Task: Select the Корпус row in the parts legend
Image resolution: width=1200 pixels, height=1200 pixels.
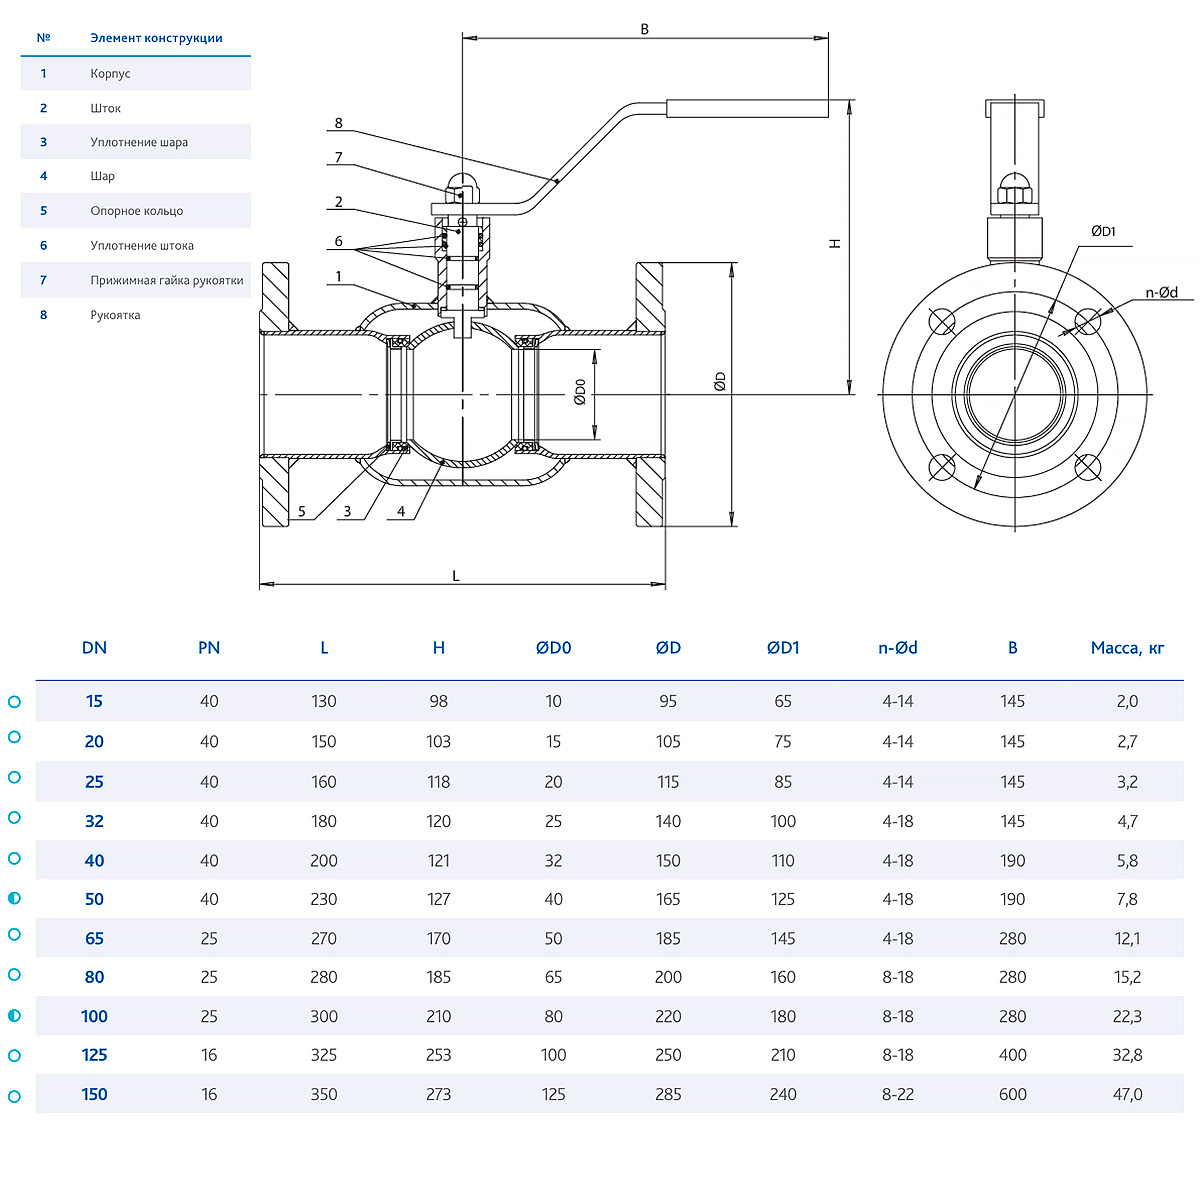Action: [135, 73]
